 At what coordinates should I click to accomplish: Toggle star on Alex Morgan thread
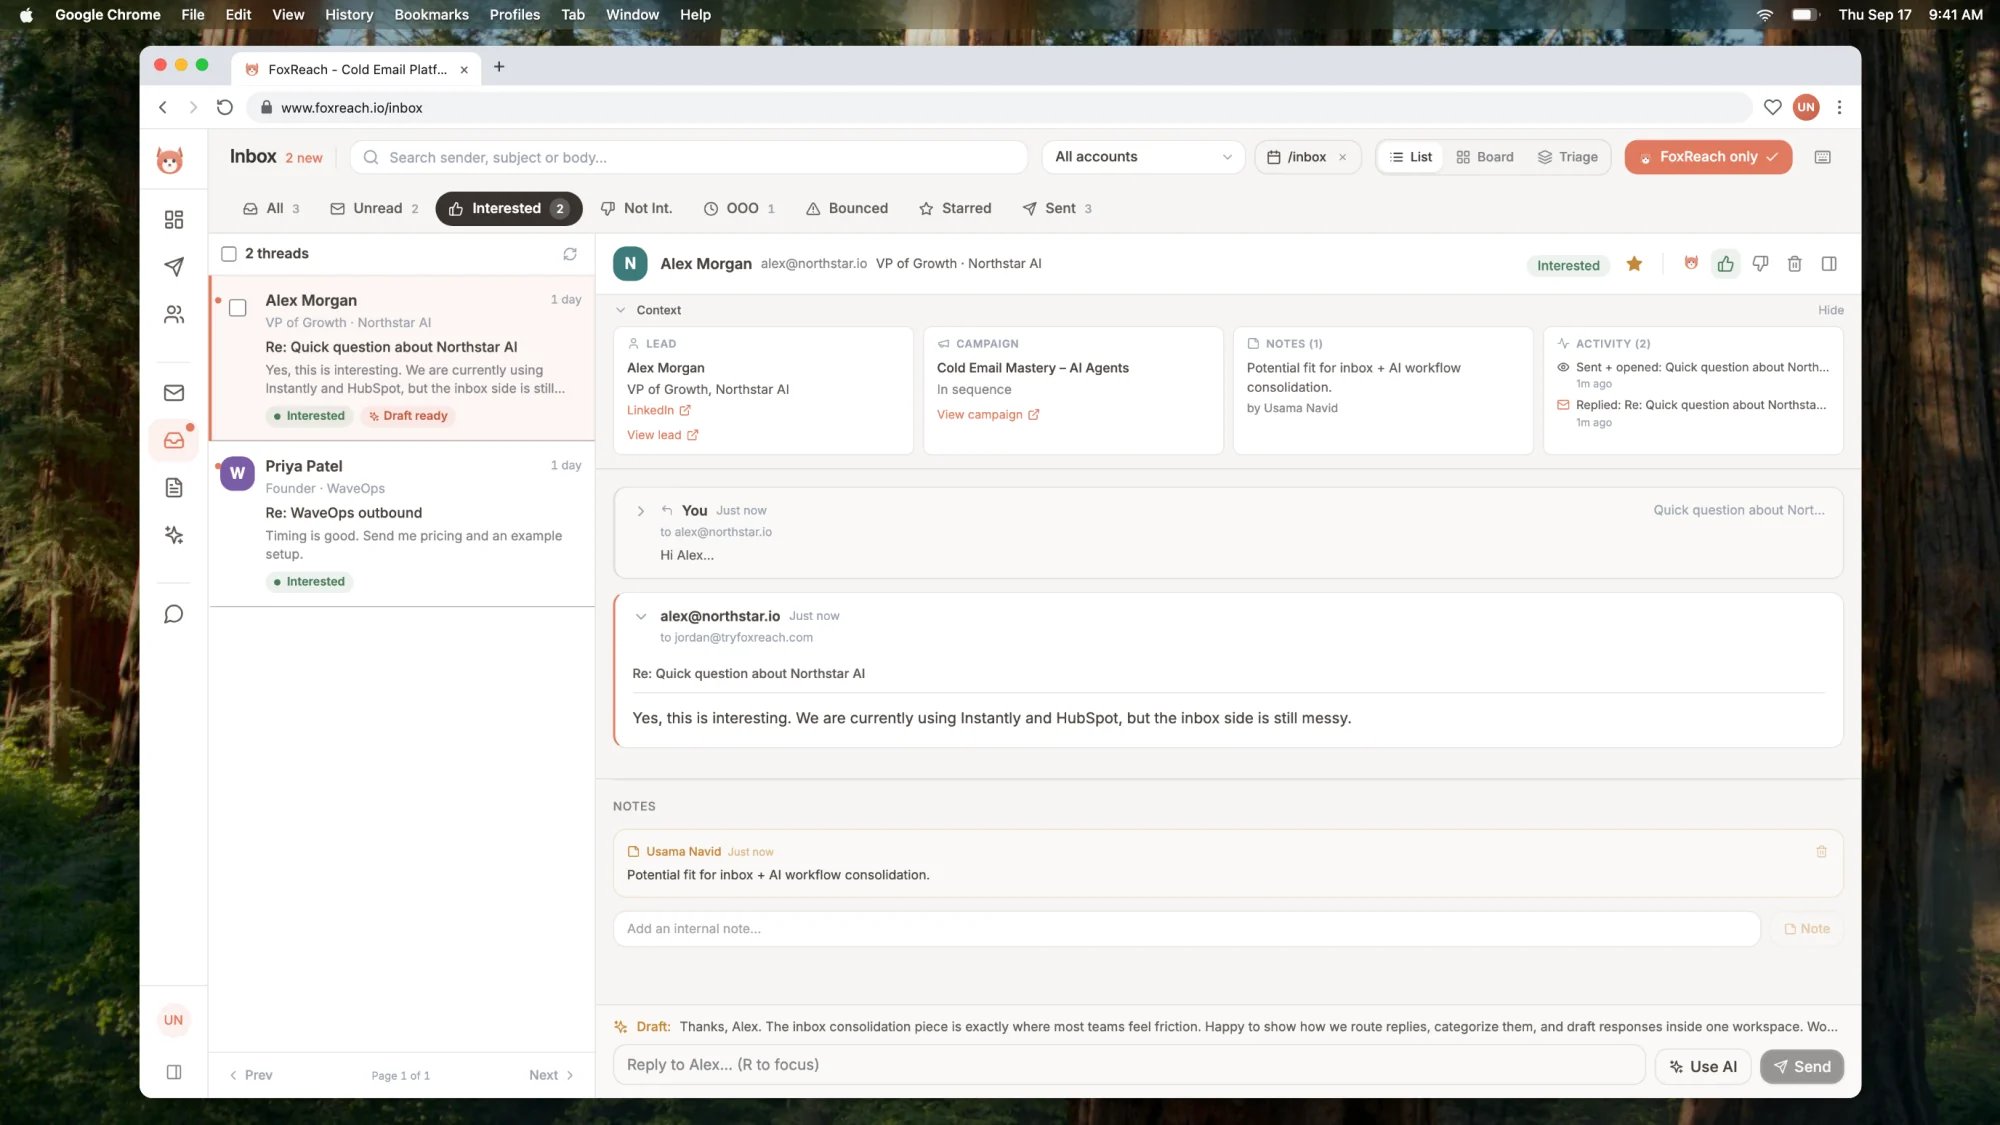pos(1634,264)
